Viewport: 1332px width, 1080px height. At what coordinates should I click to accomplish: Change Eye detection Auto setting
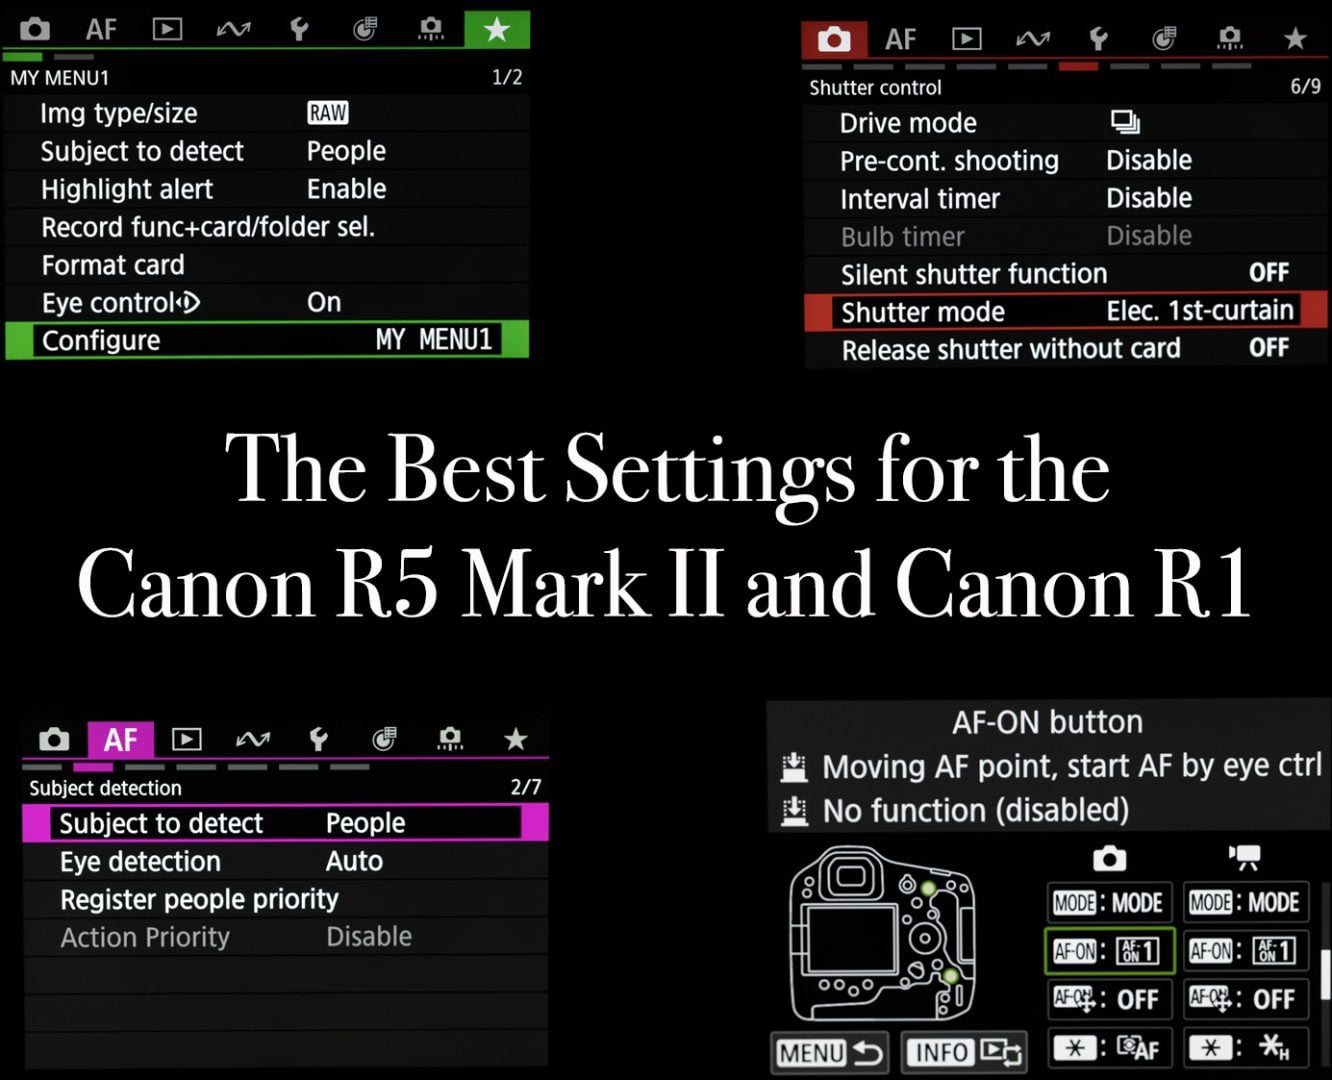(x=285, y=861)
